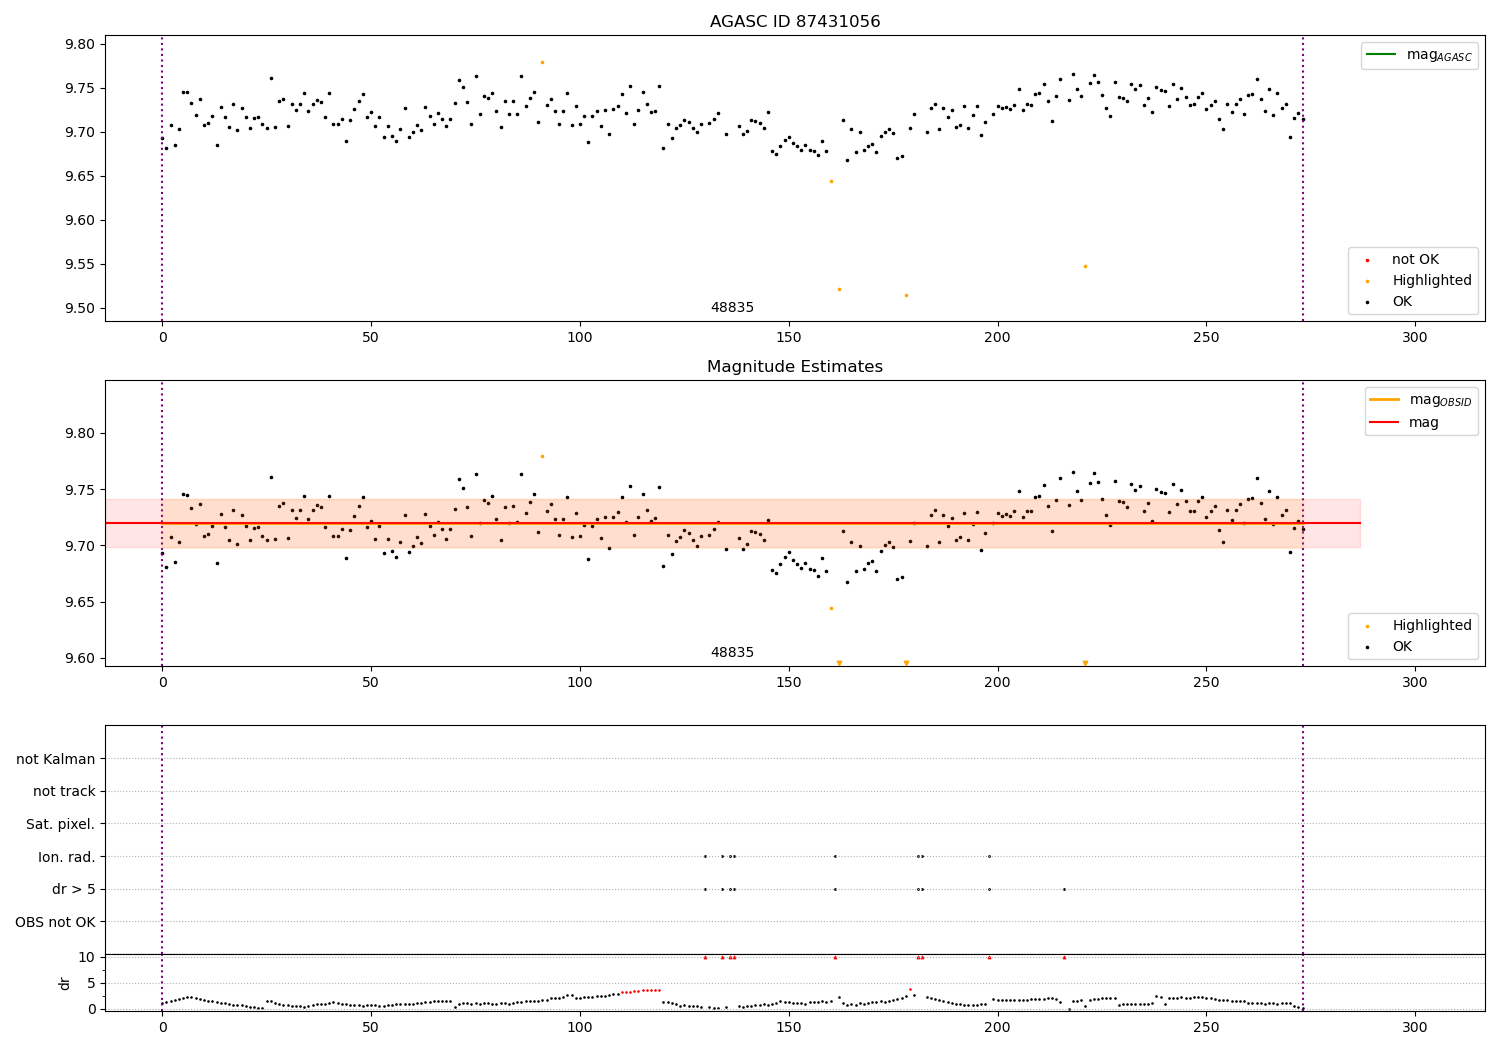Click the 'Highlighted' legend entry in middle plot
This screenshot has height=1050, width=1500.
pos(1432,626)
